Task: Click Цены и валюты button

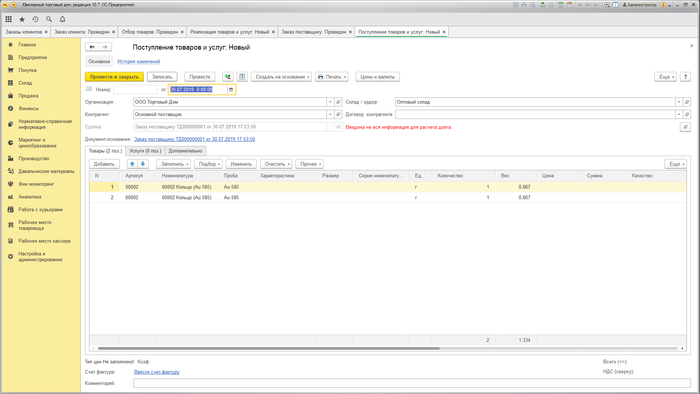Action: [378, 77]
